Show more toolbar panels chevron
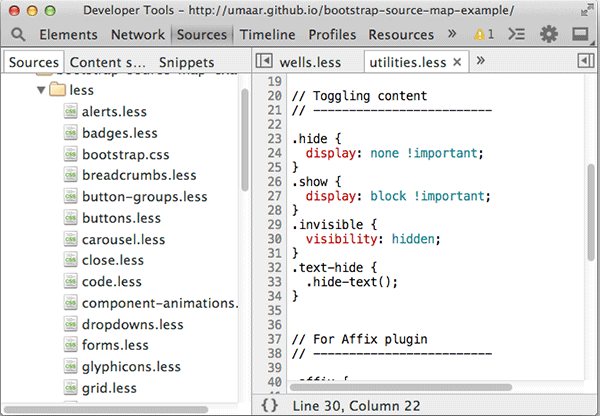 (452, 34)
